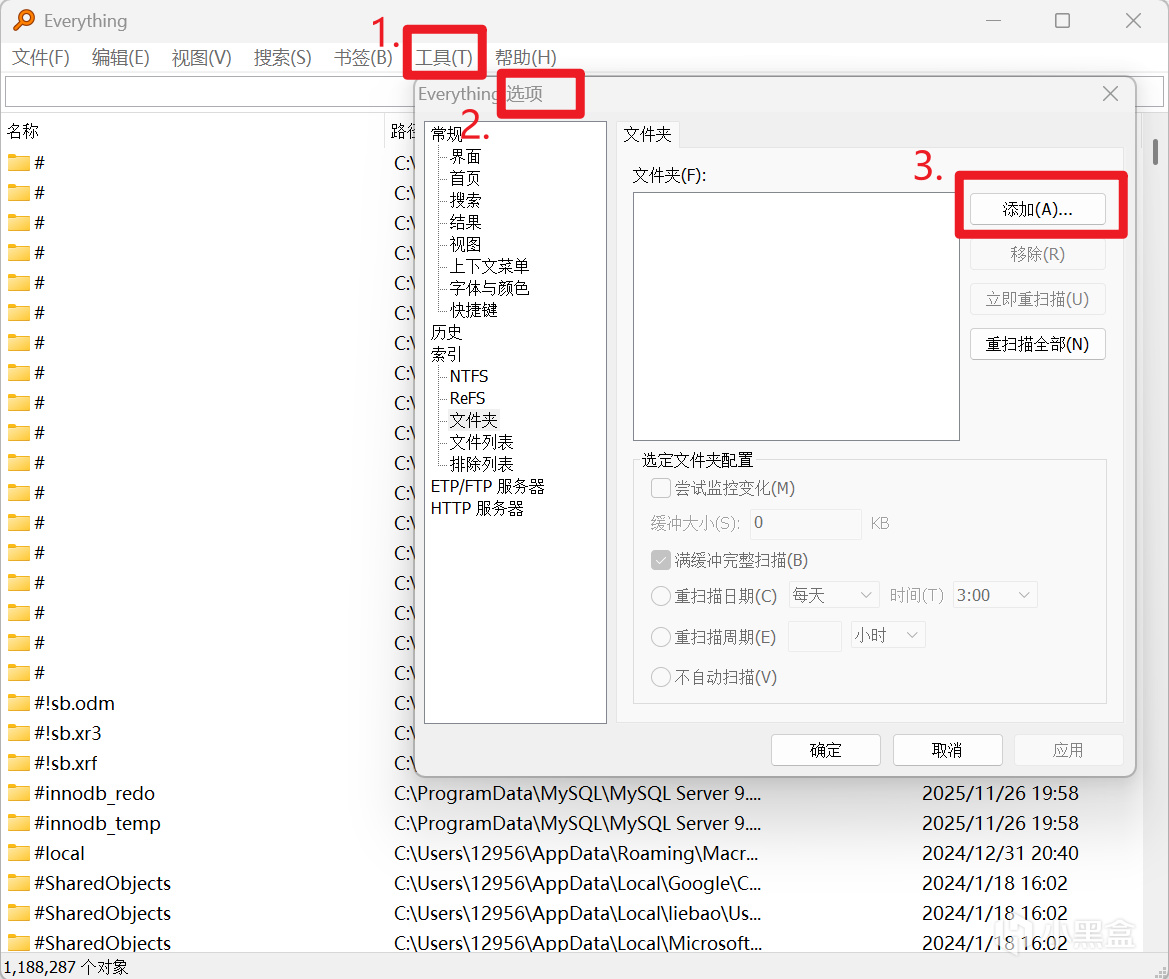Open the 小时 unit dropdown

click(x=888, y=635)
